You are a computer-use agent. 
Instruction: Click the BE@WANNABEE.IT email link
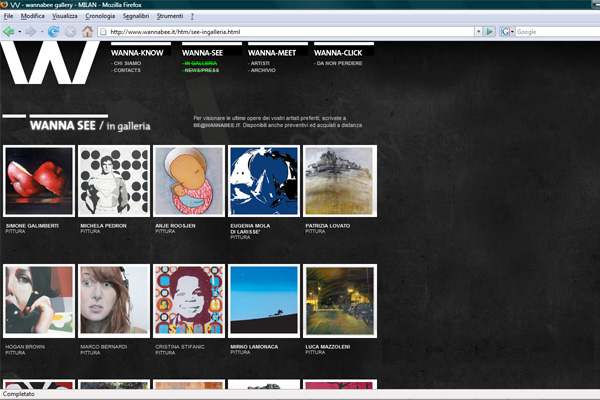point(217,125)
